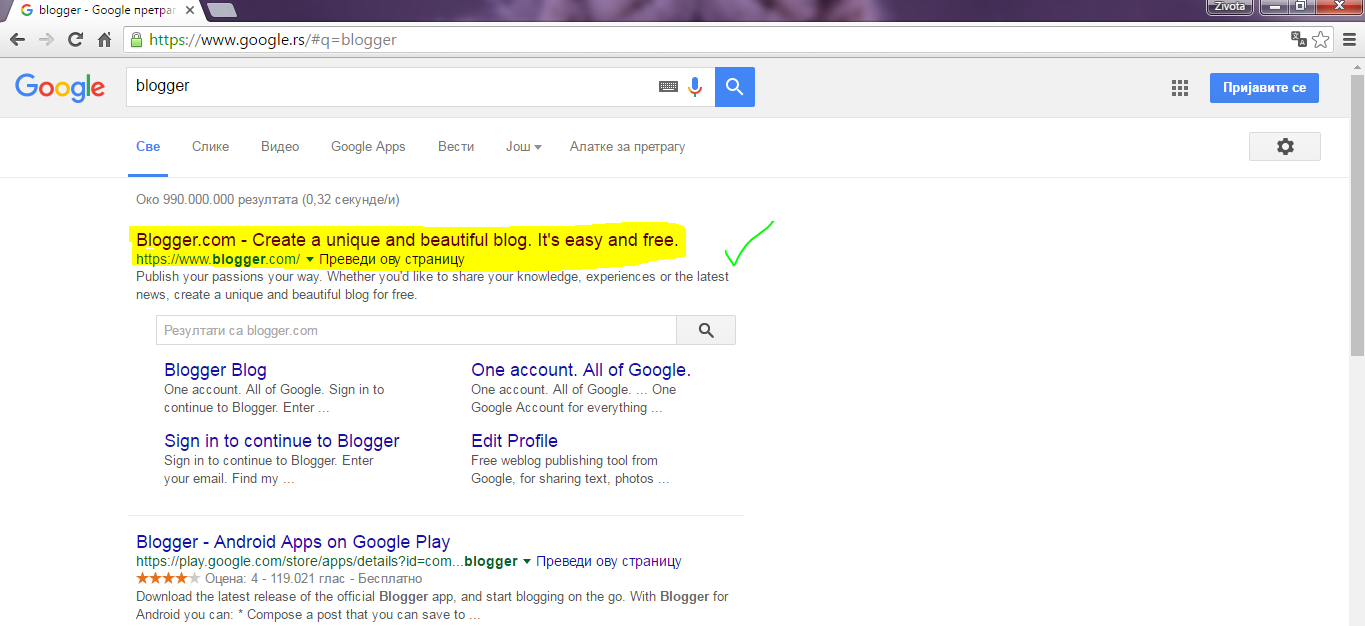Open the Chrome hamburger menu
Viewport: 1365px width, 626px height.
(1349, 40)
